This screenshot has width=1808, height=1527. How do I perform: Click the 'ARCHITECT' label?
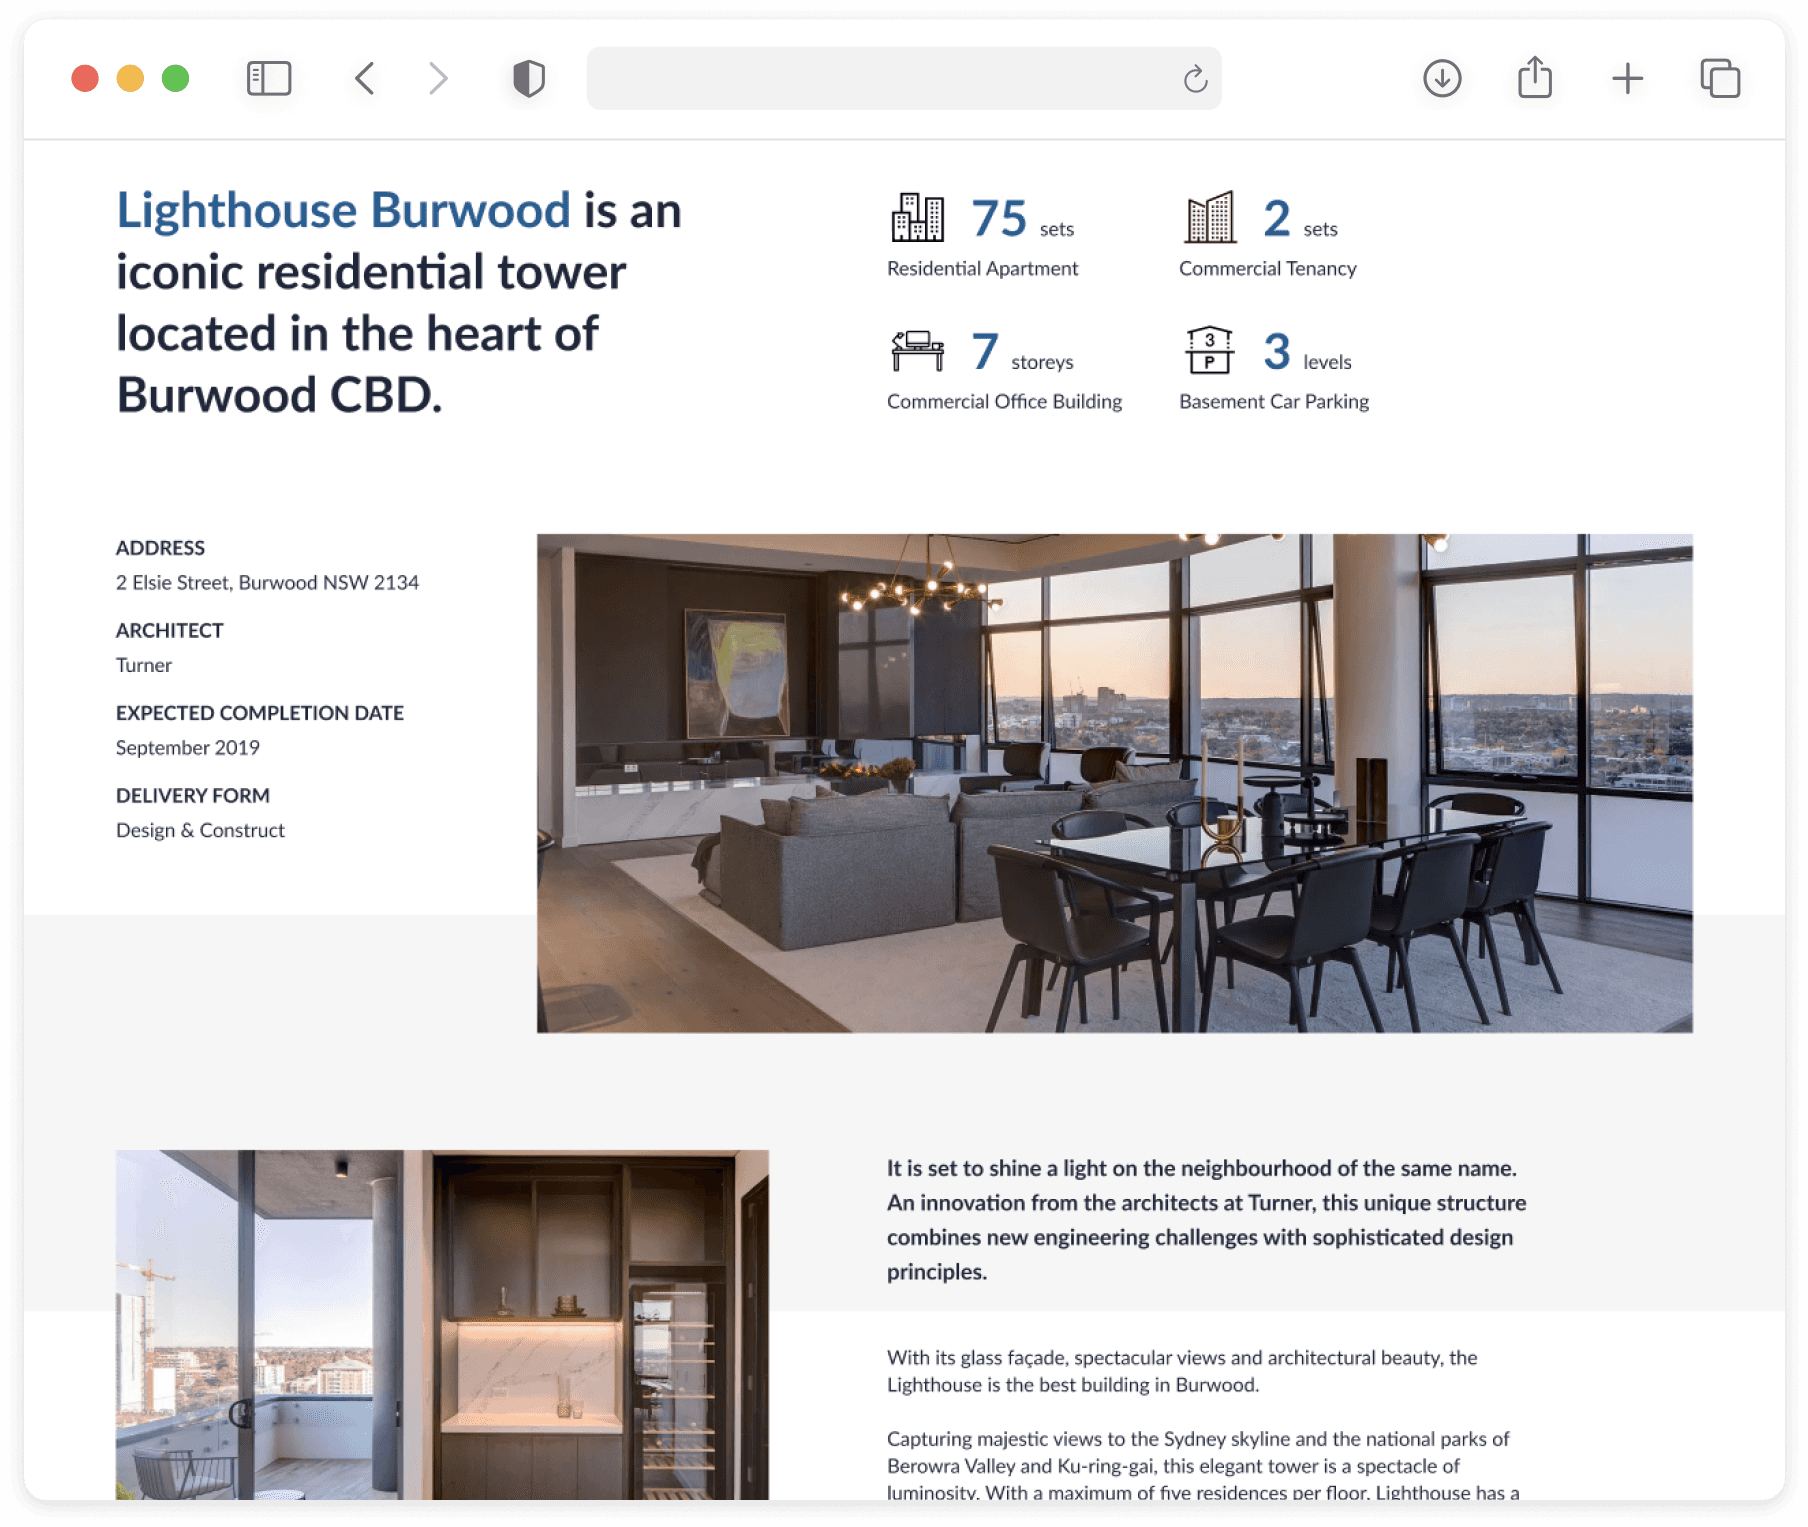170,630
